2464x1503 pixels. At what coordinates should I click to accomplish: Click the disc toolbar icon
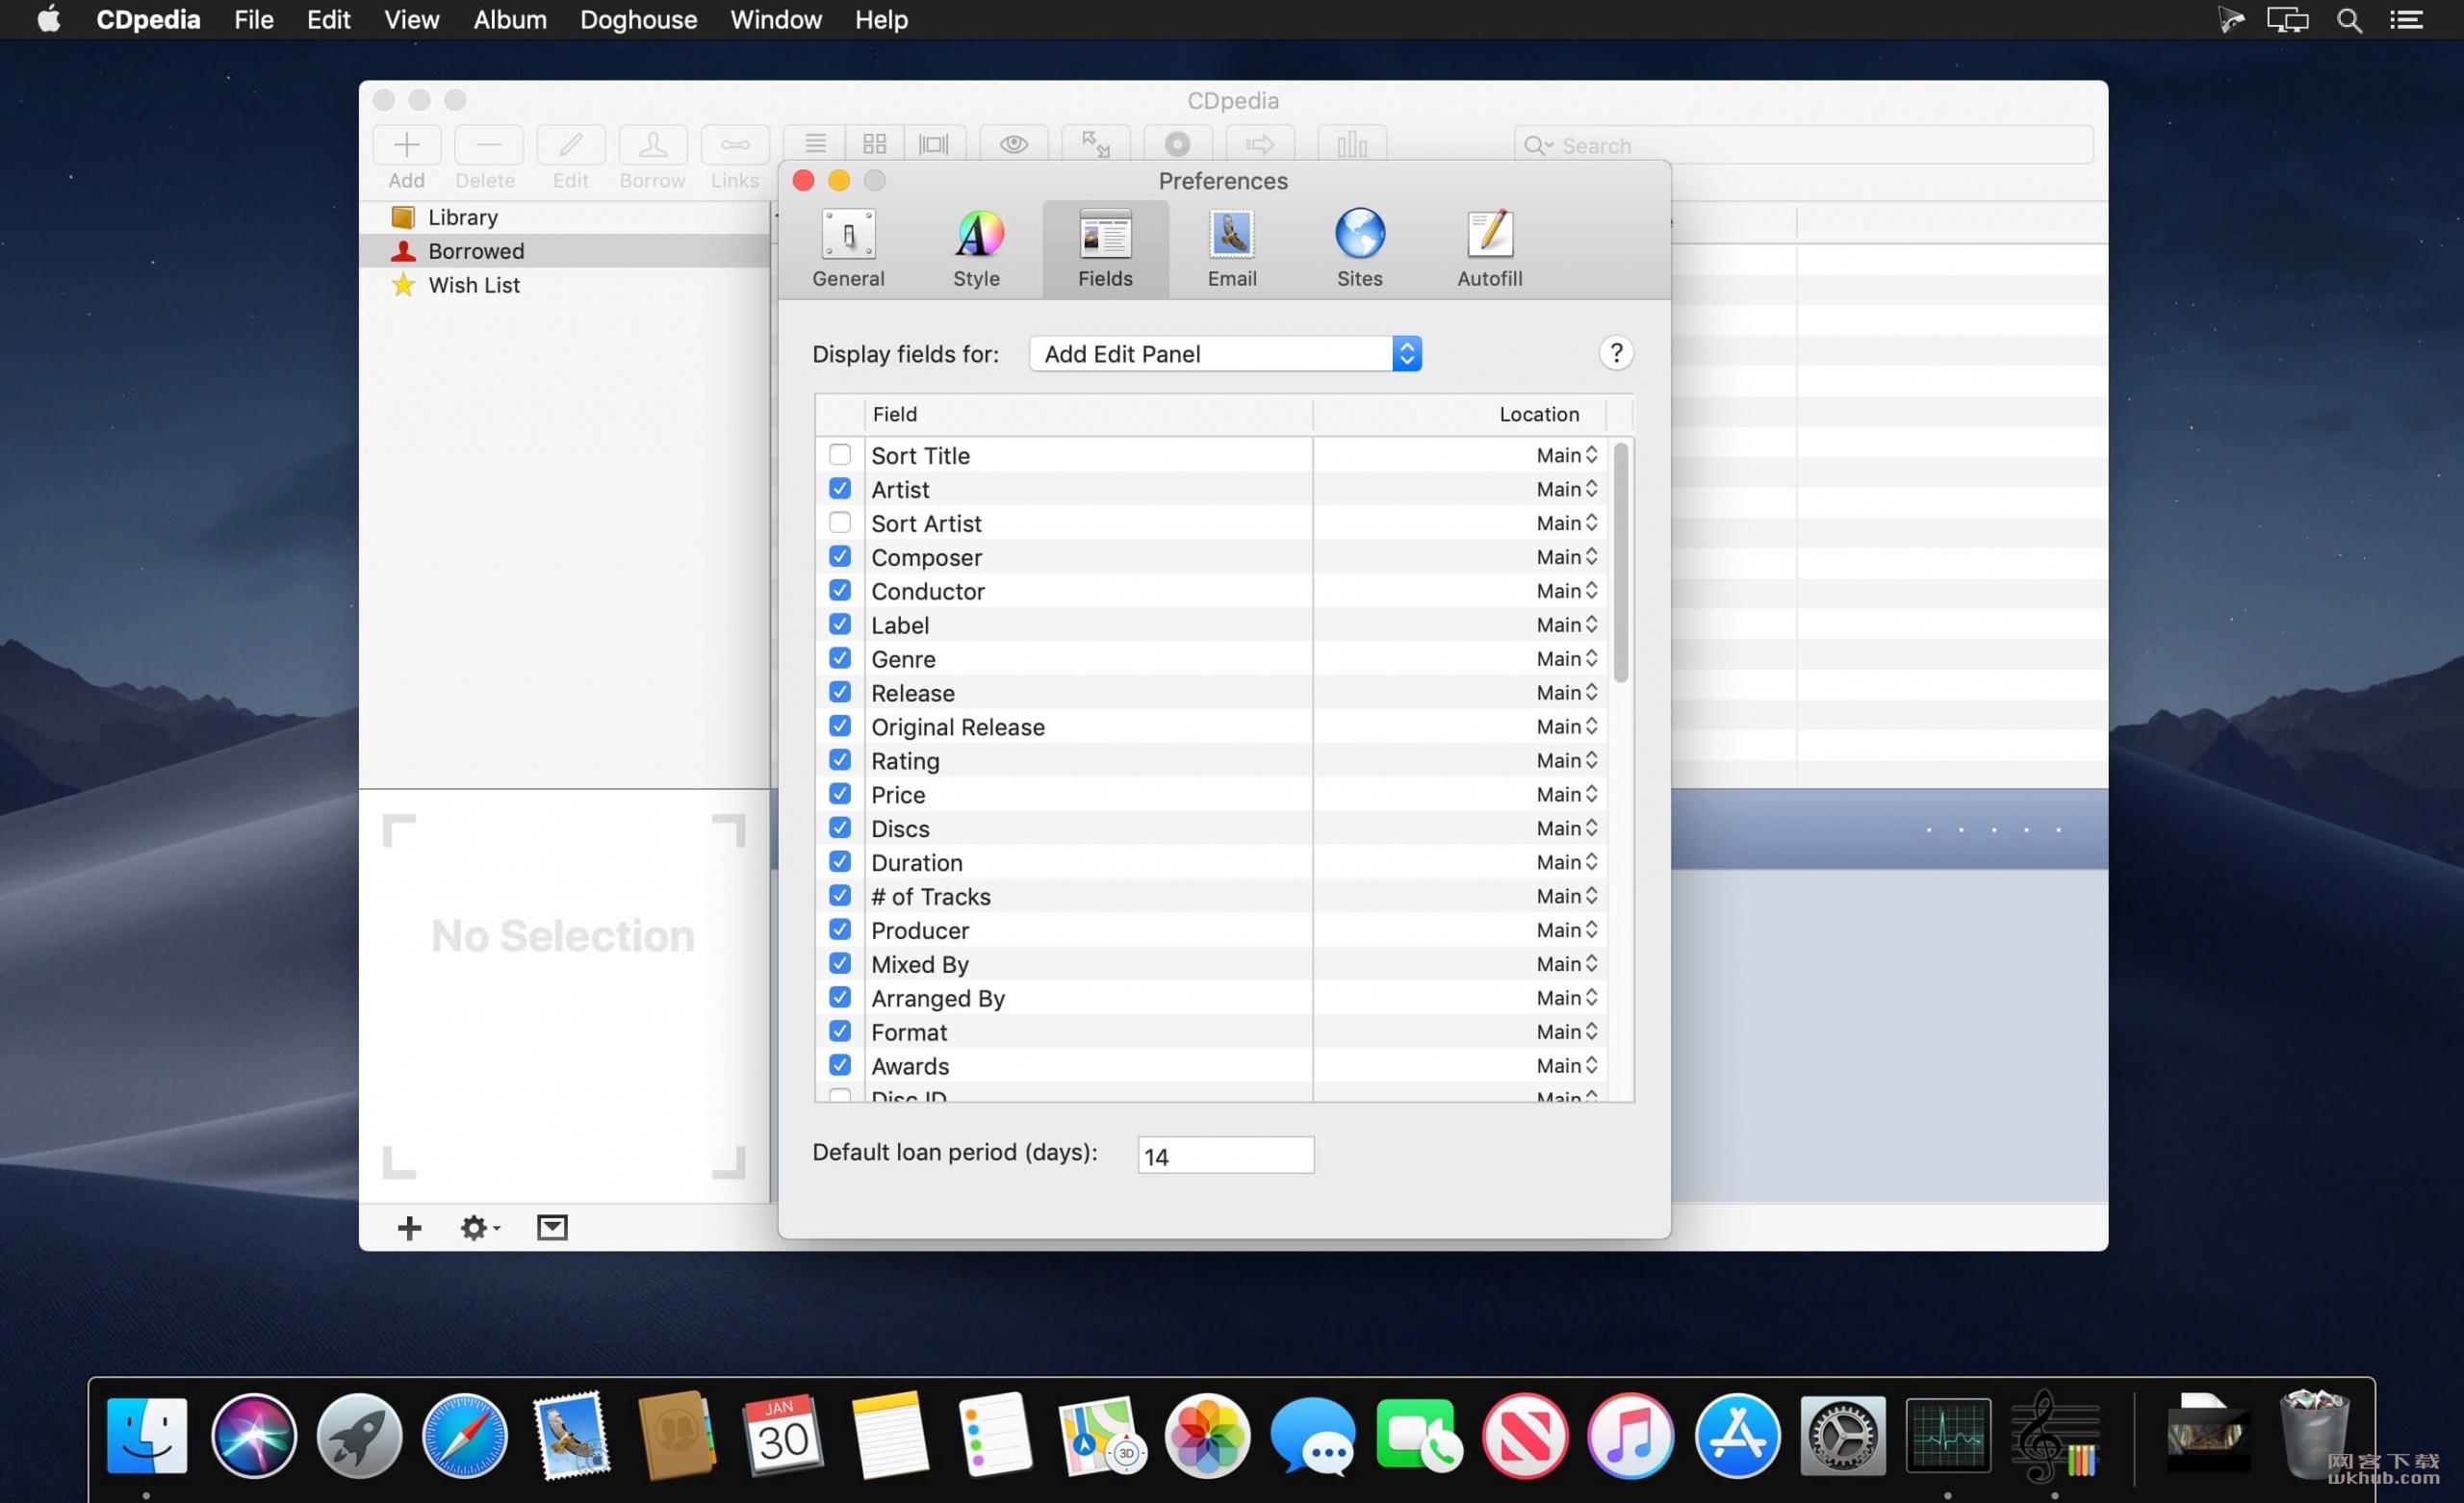coord(1177,144)
